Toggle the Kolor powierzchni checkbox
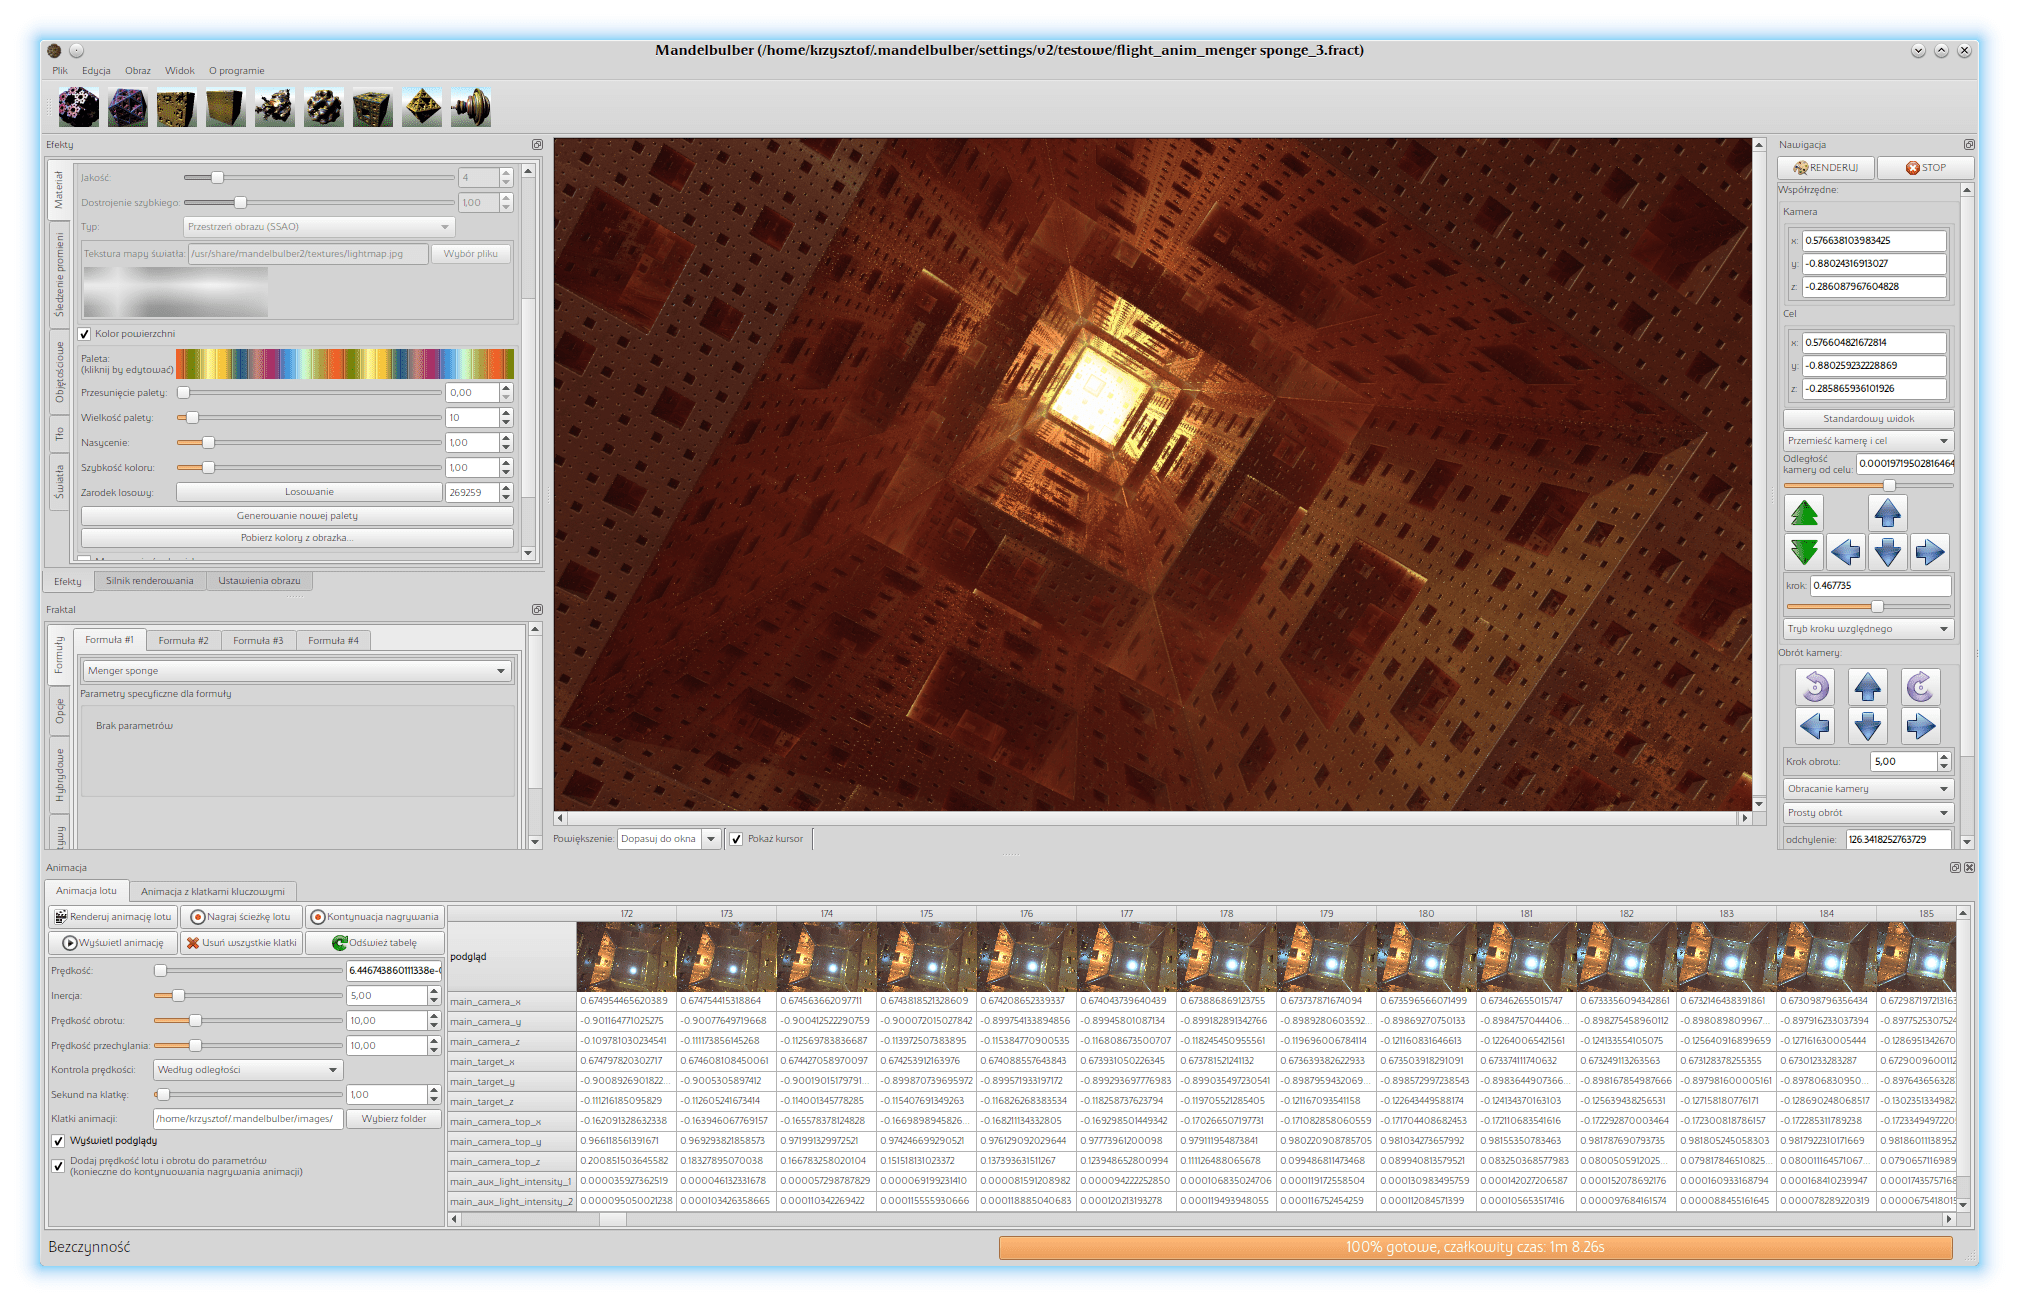This screenshot has height=1306, width=2019. click(85, 334)
